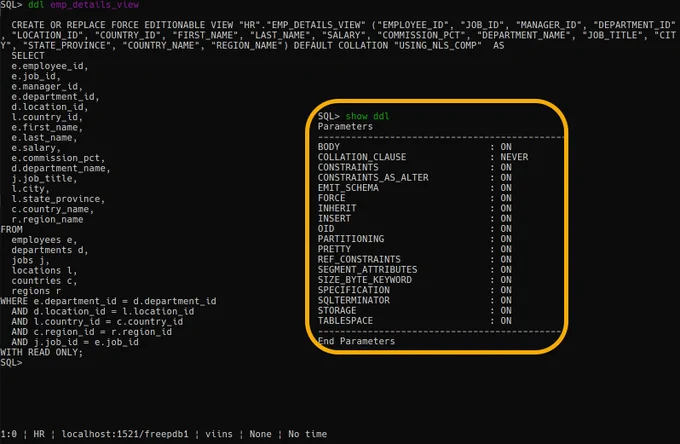
Task: Click the 'd.department_name,' column line
Action: 61,168
